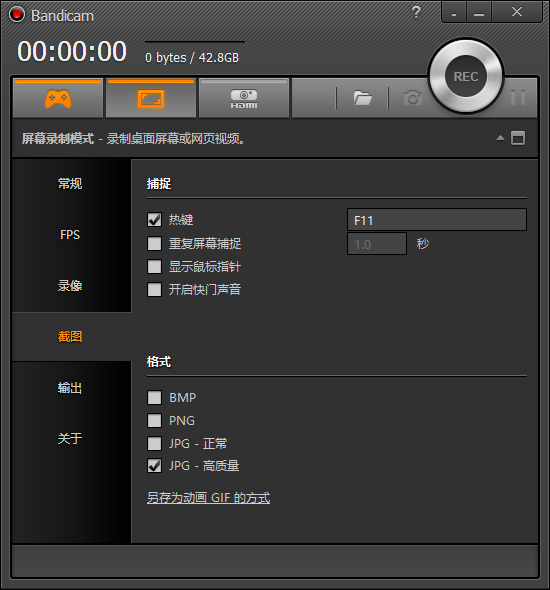The image size is (550, 590).
Task: Select the screen recording mode rectangle icon
Action: [x=151, y=98]
